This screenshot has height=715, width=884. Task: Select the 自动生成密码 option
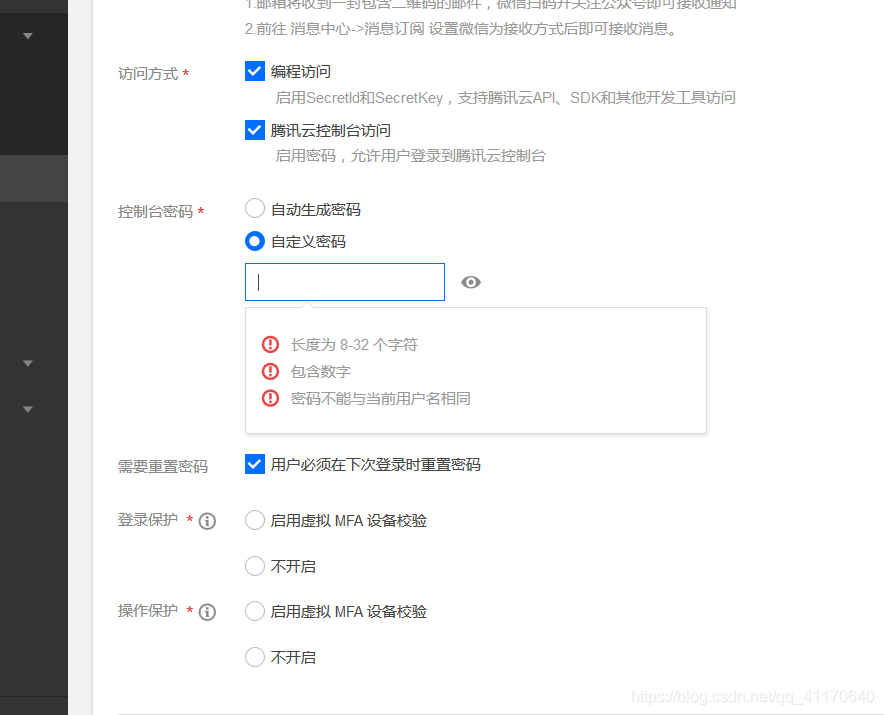255,209
